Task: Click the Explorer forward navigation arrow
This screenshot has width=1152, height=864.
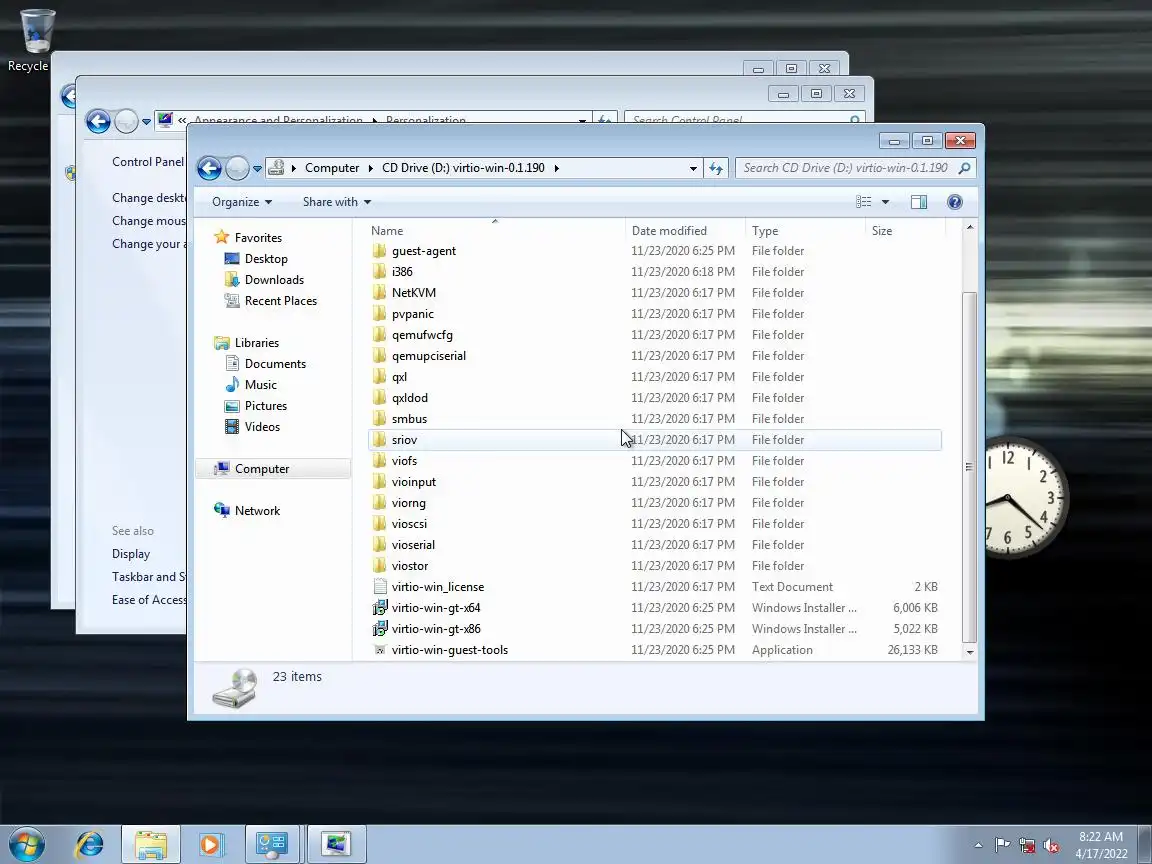Action: coord(237,168)
